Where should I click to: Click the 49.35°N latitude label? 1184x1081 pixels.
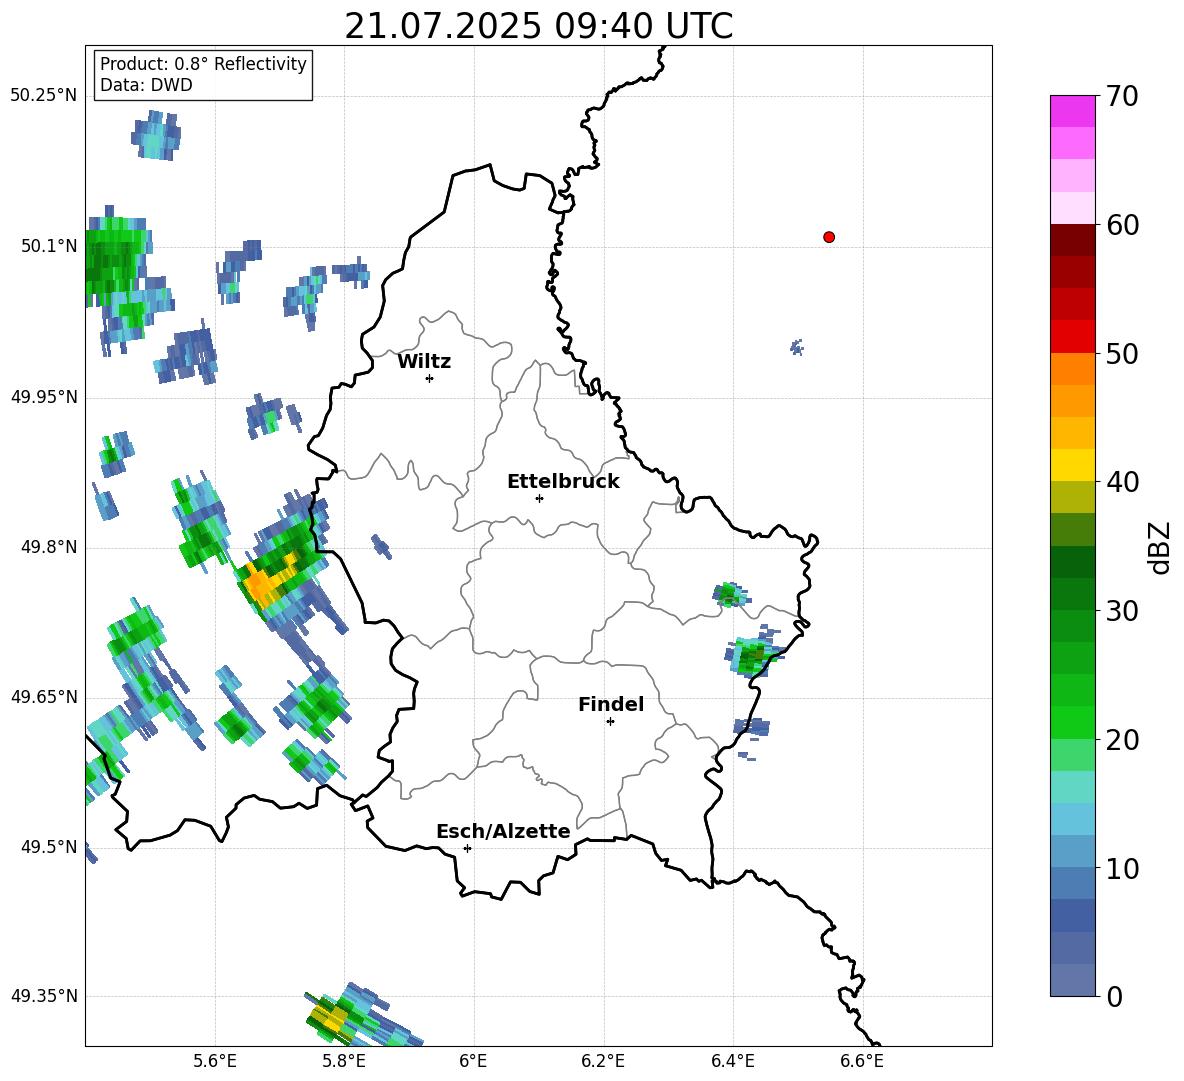[43, 996]
